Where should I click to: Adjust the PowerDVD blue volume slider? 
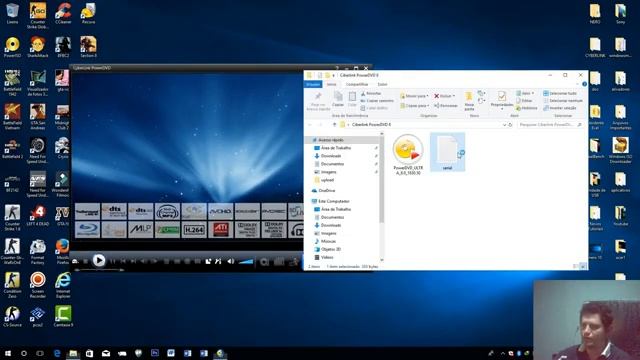coord(246,261)
